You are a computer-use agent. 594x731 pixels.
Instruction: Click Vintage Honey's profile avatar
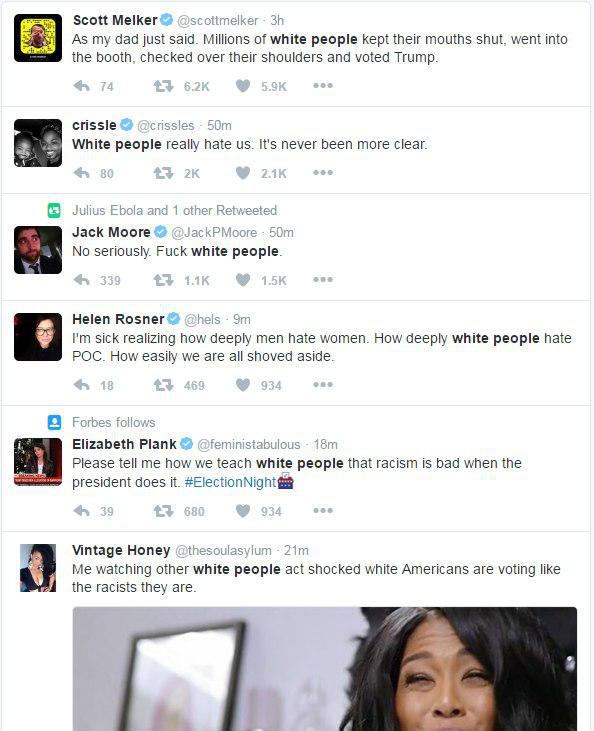point(38,568)
